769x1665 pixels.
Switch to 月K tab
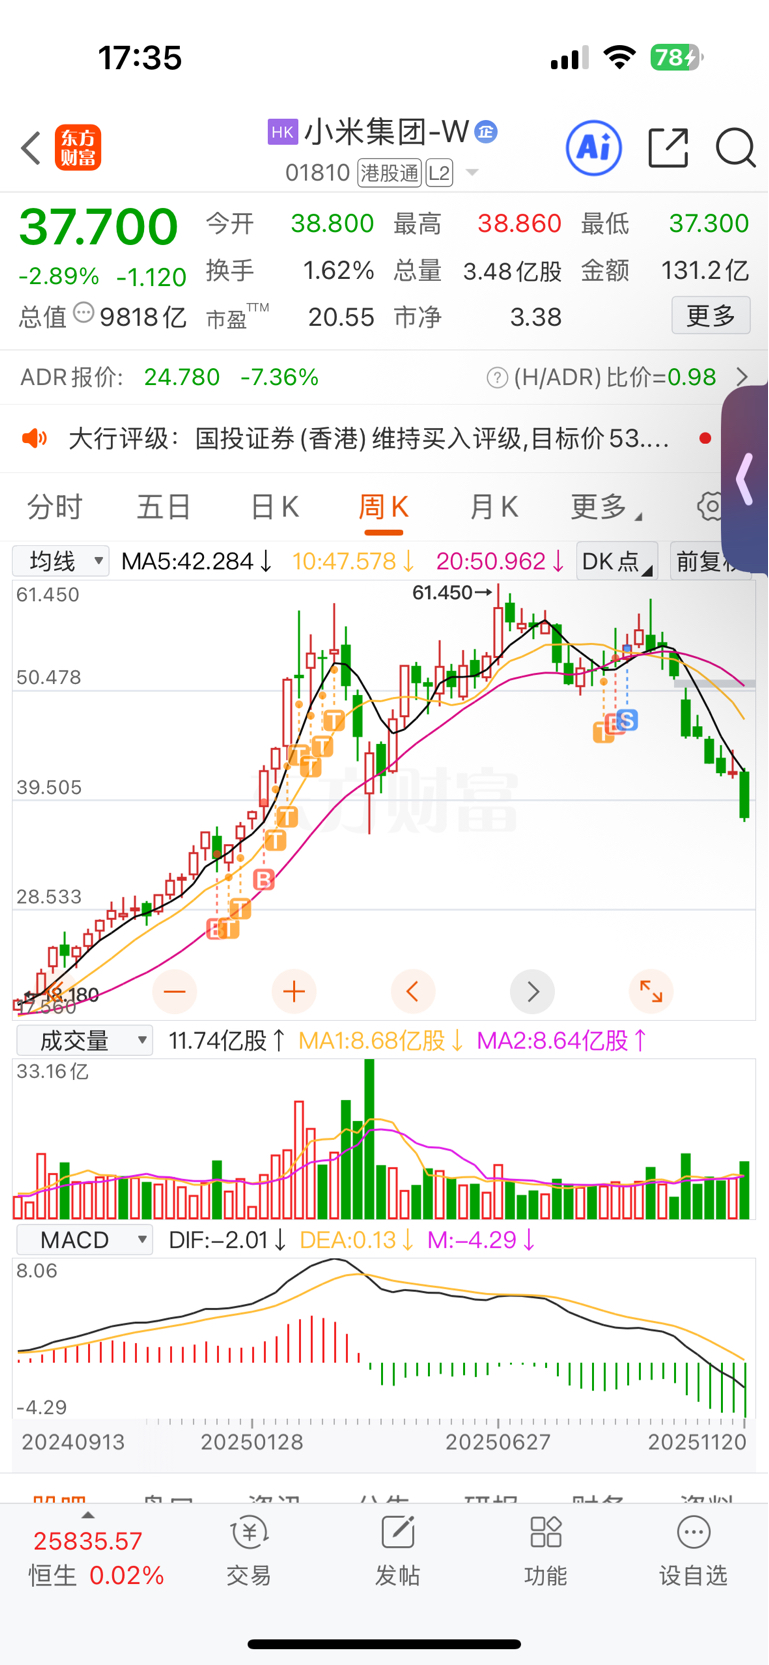494,507
